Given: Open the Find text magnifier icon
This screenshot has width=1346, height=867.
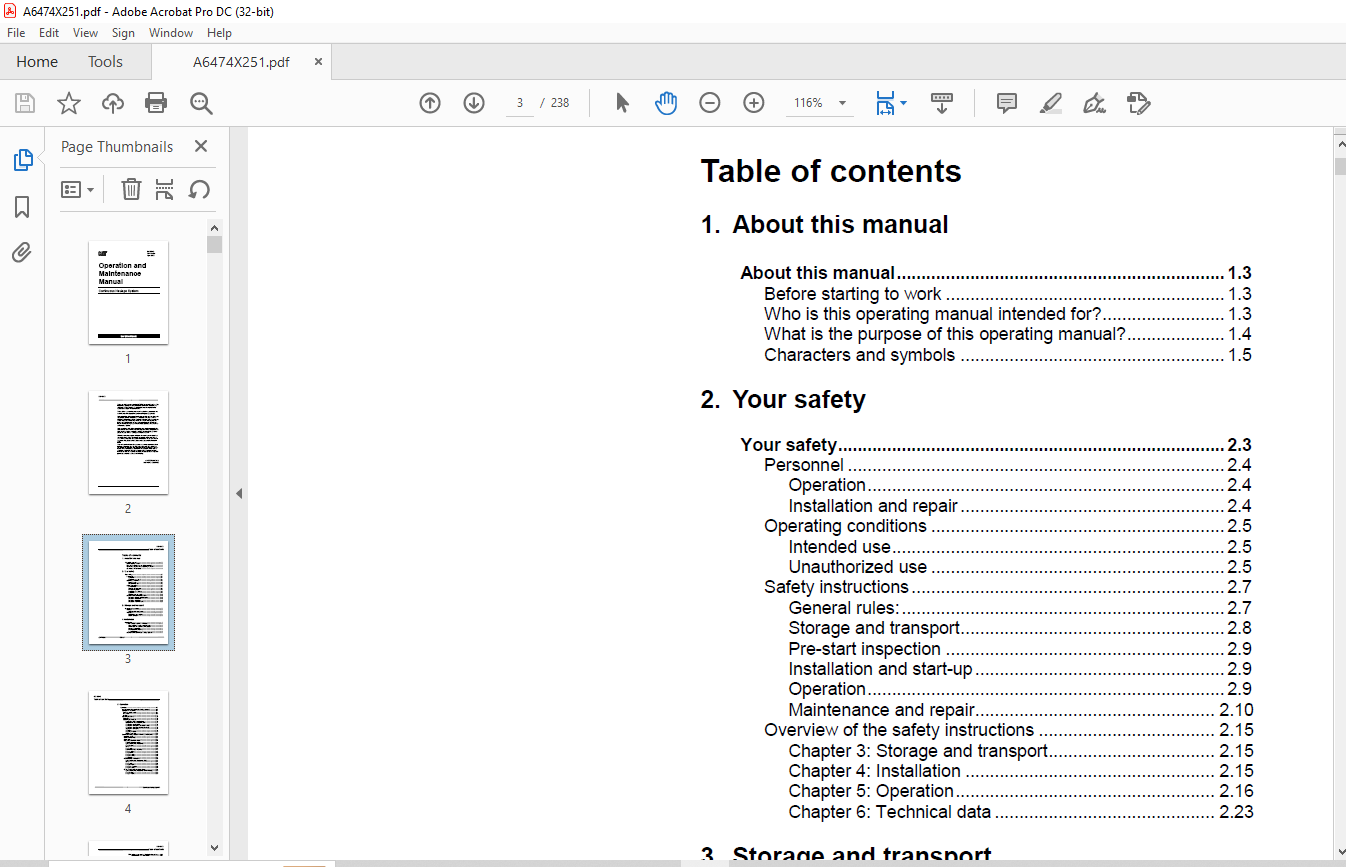Looking at the screenshot, I should pyautogui.click(x=201, y=103).
